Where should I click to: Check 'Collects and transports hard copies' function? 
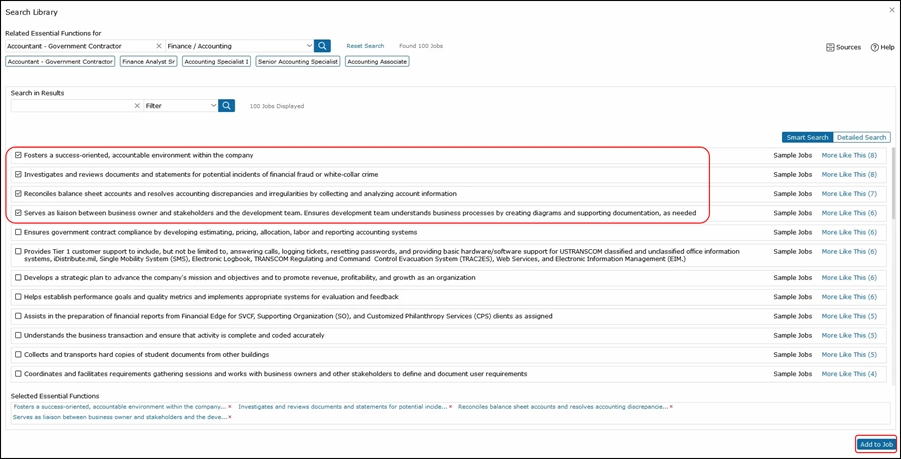click(18, 354)
